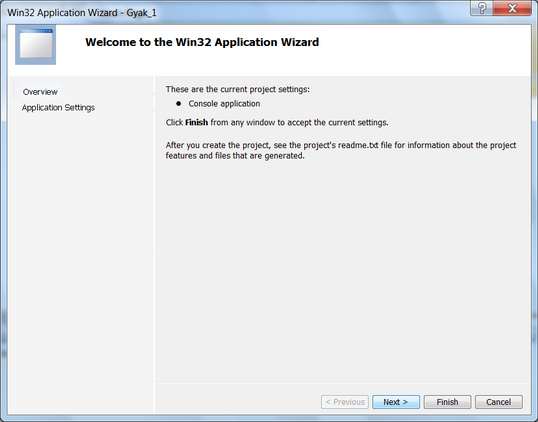This screenshot has width=538, height=422.
Task: Click 'These are the current project settings:' text
Action: pyautogui.click(x=237, y=89)
